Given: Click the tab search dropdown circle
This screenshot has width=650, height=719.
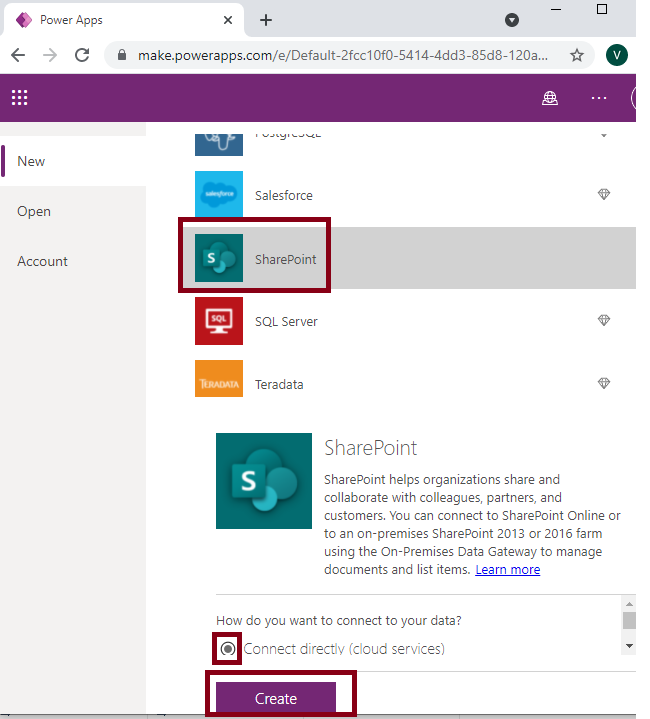Looking at the screenshot, I should 512,20.
